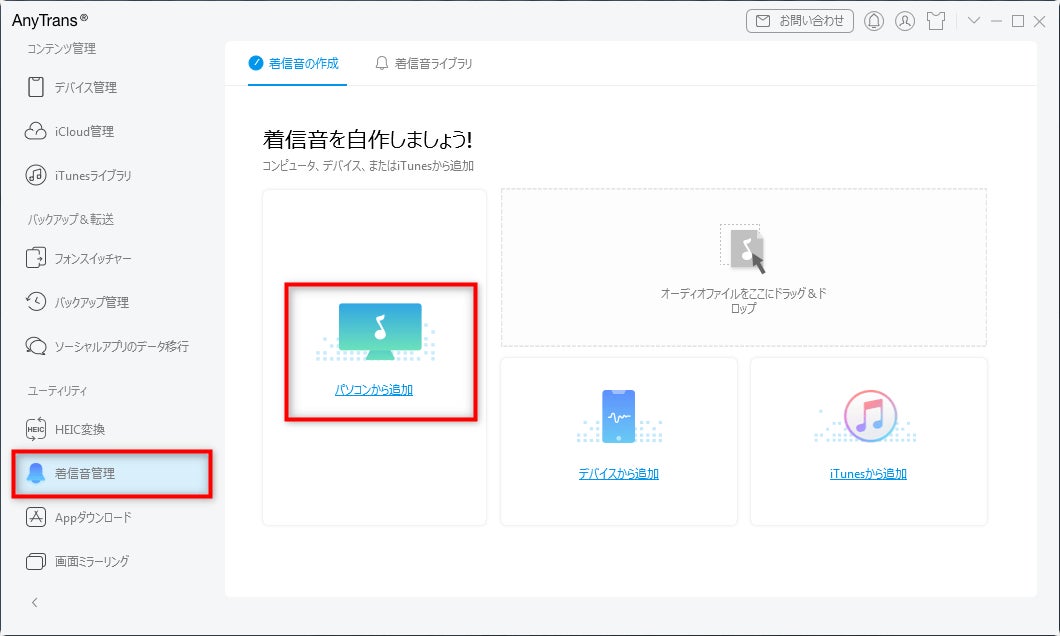Open the iTunesライブラリ manager
This screenshot has height=636, width=1060.
click(84, 174)
